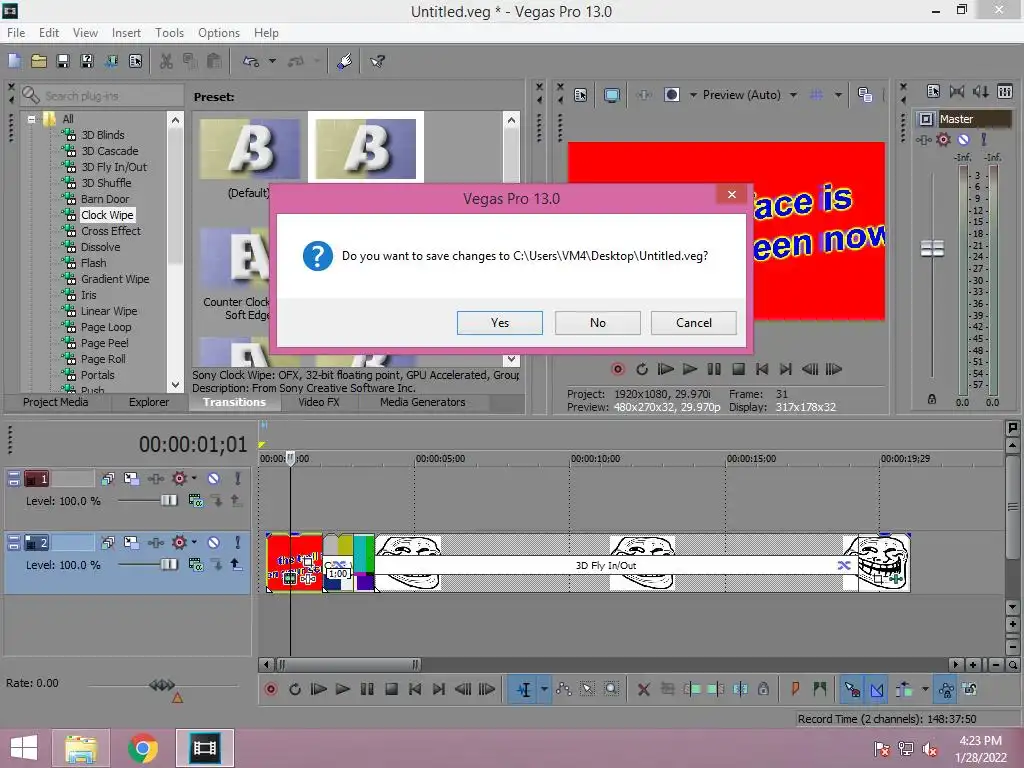Click the Undo arrow icon
1024x768 pixels.
[x=251, y=61]
